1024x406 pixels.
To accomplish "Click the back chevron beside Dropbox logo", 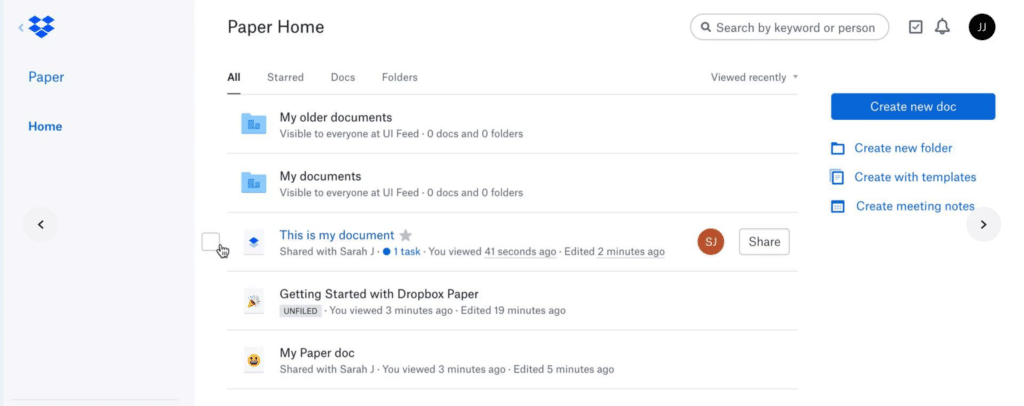I will tap(21, 27).
